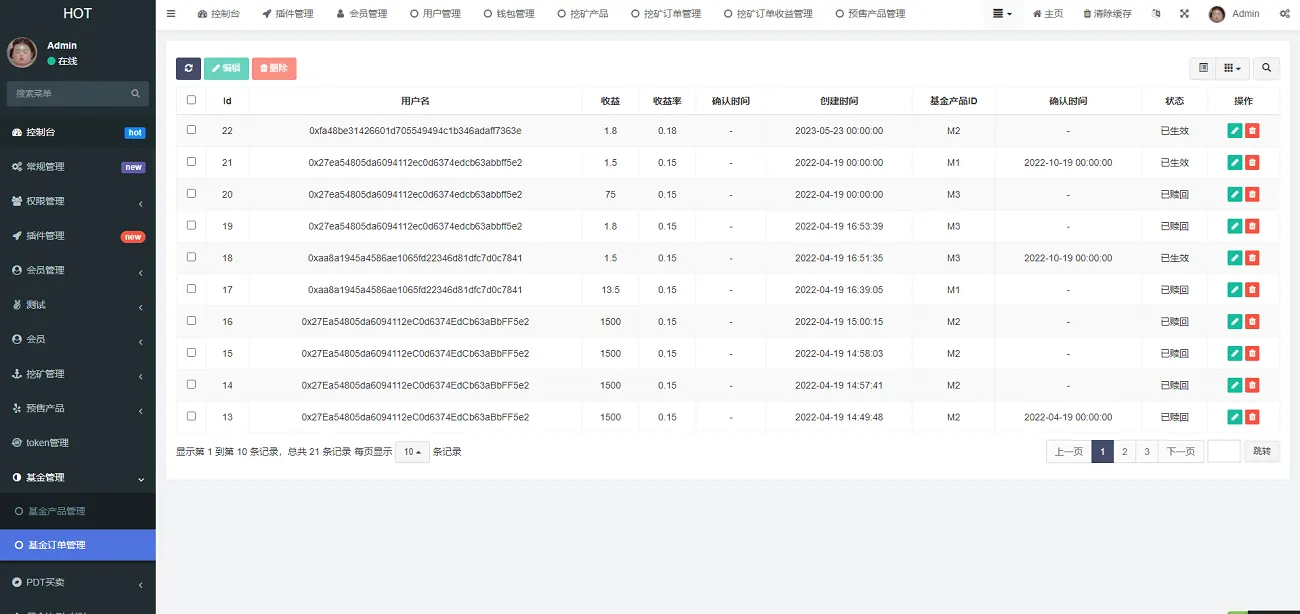This screenshot has width=1300, height=614.
Task: Open the settings gear icon top right
Action: coord(1285,13)
